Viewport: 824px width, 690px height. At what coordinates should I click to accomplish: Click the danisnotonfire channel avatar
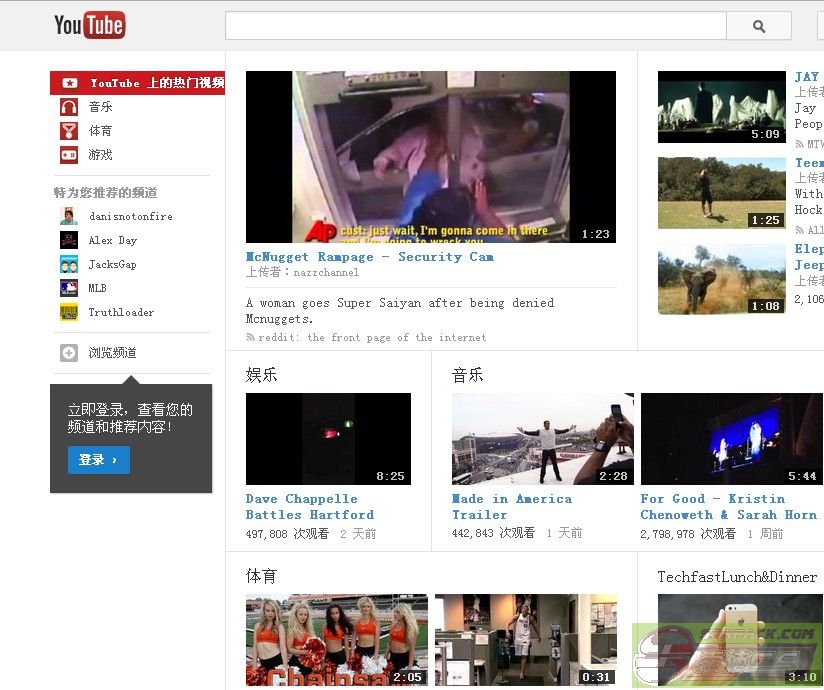69,216
